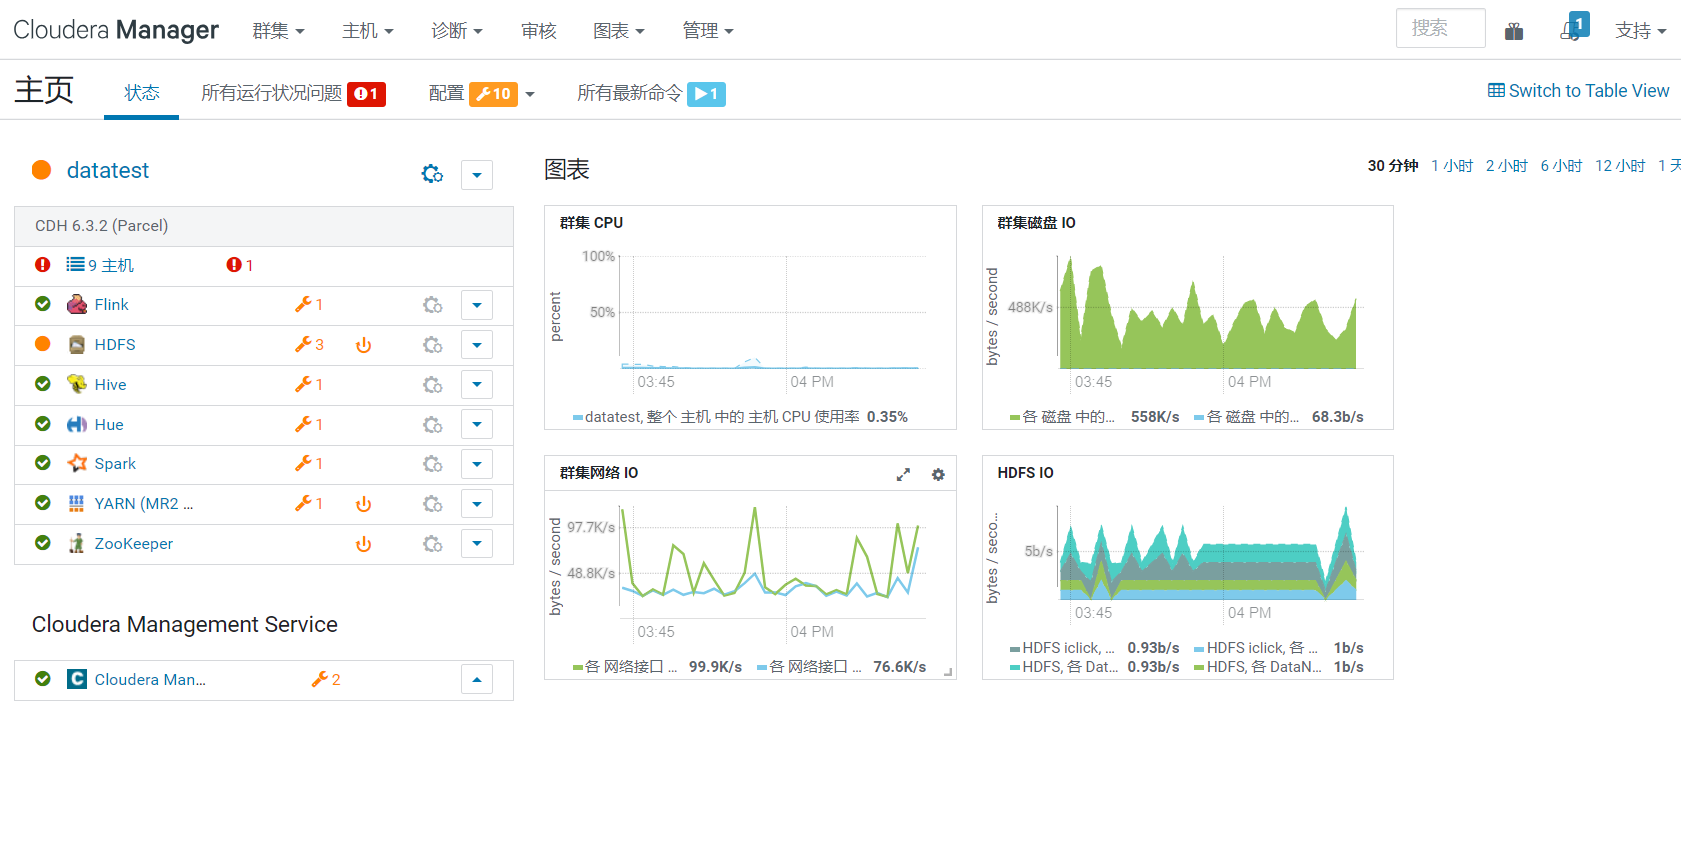Open the ZooKeeper service link
This screenshot has width=1681, height=851.
pos(134,544)
